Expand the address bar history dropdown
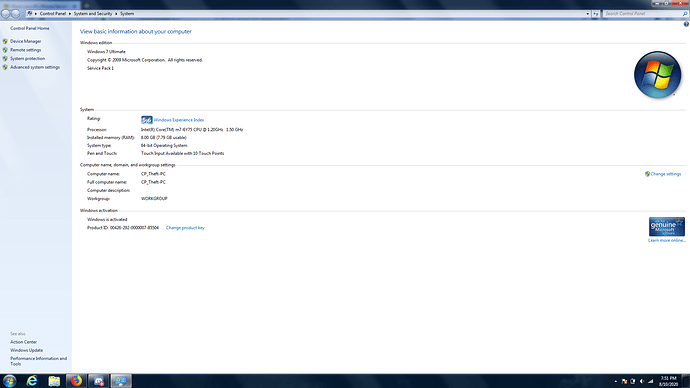 587,14
